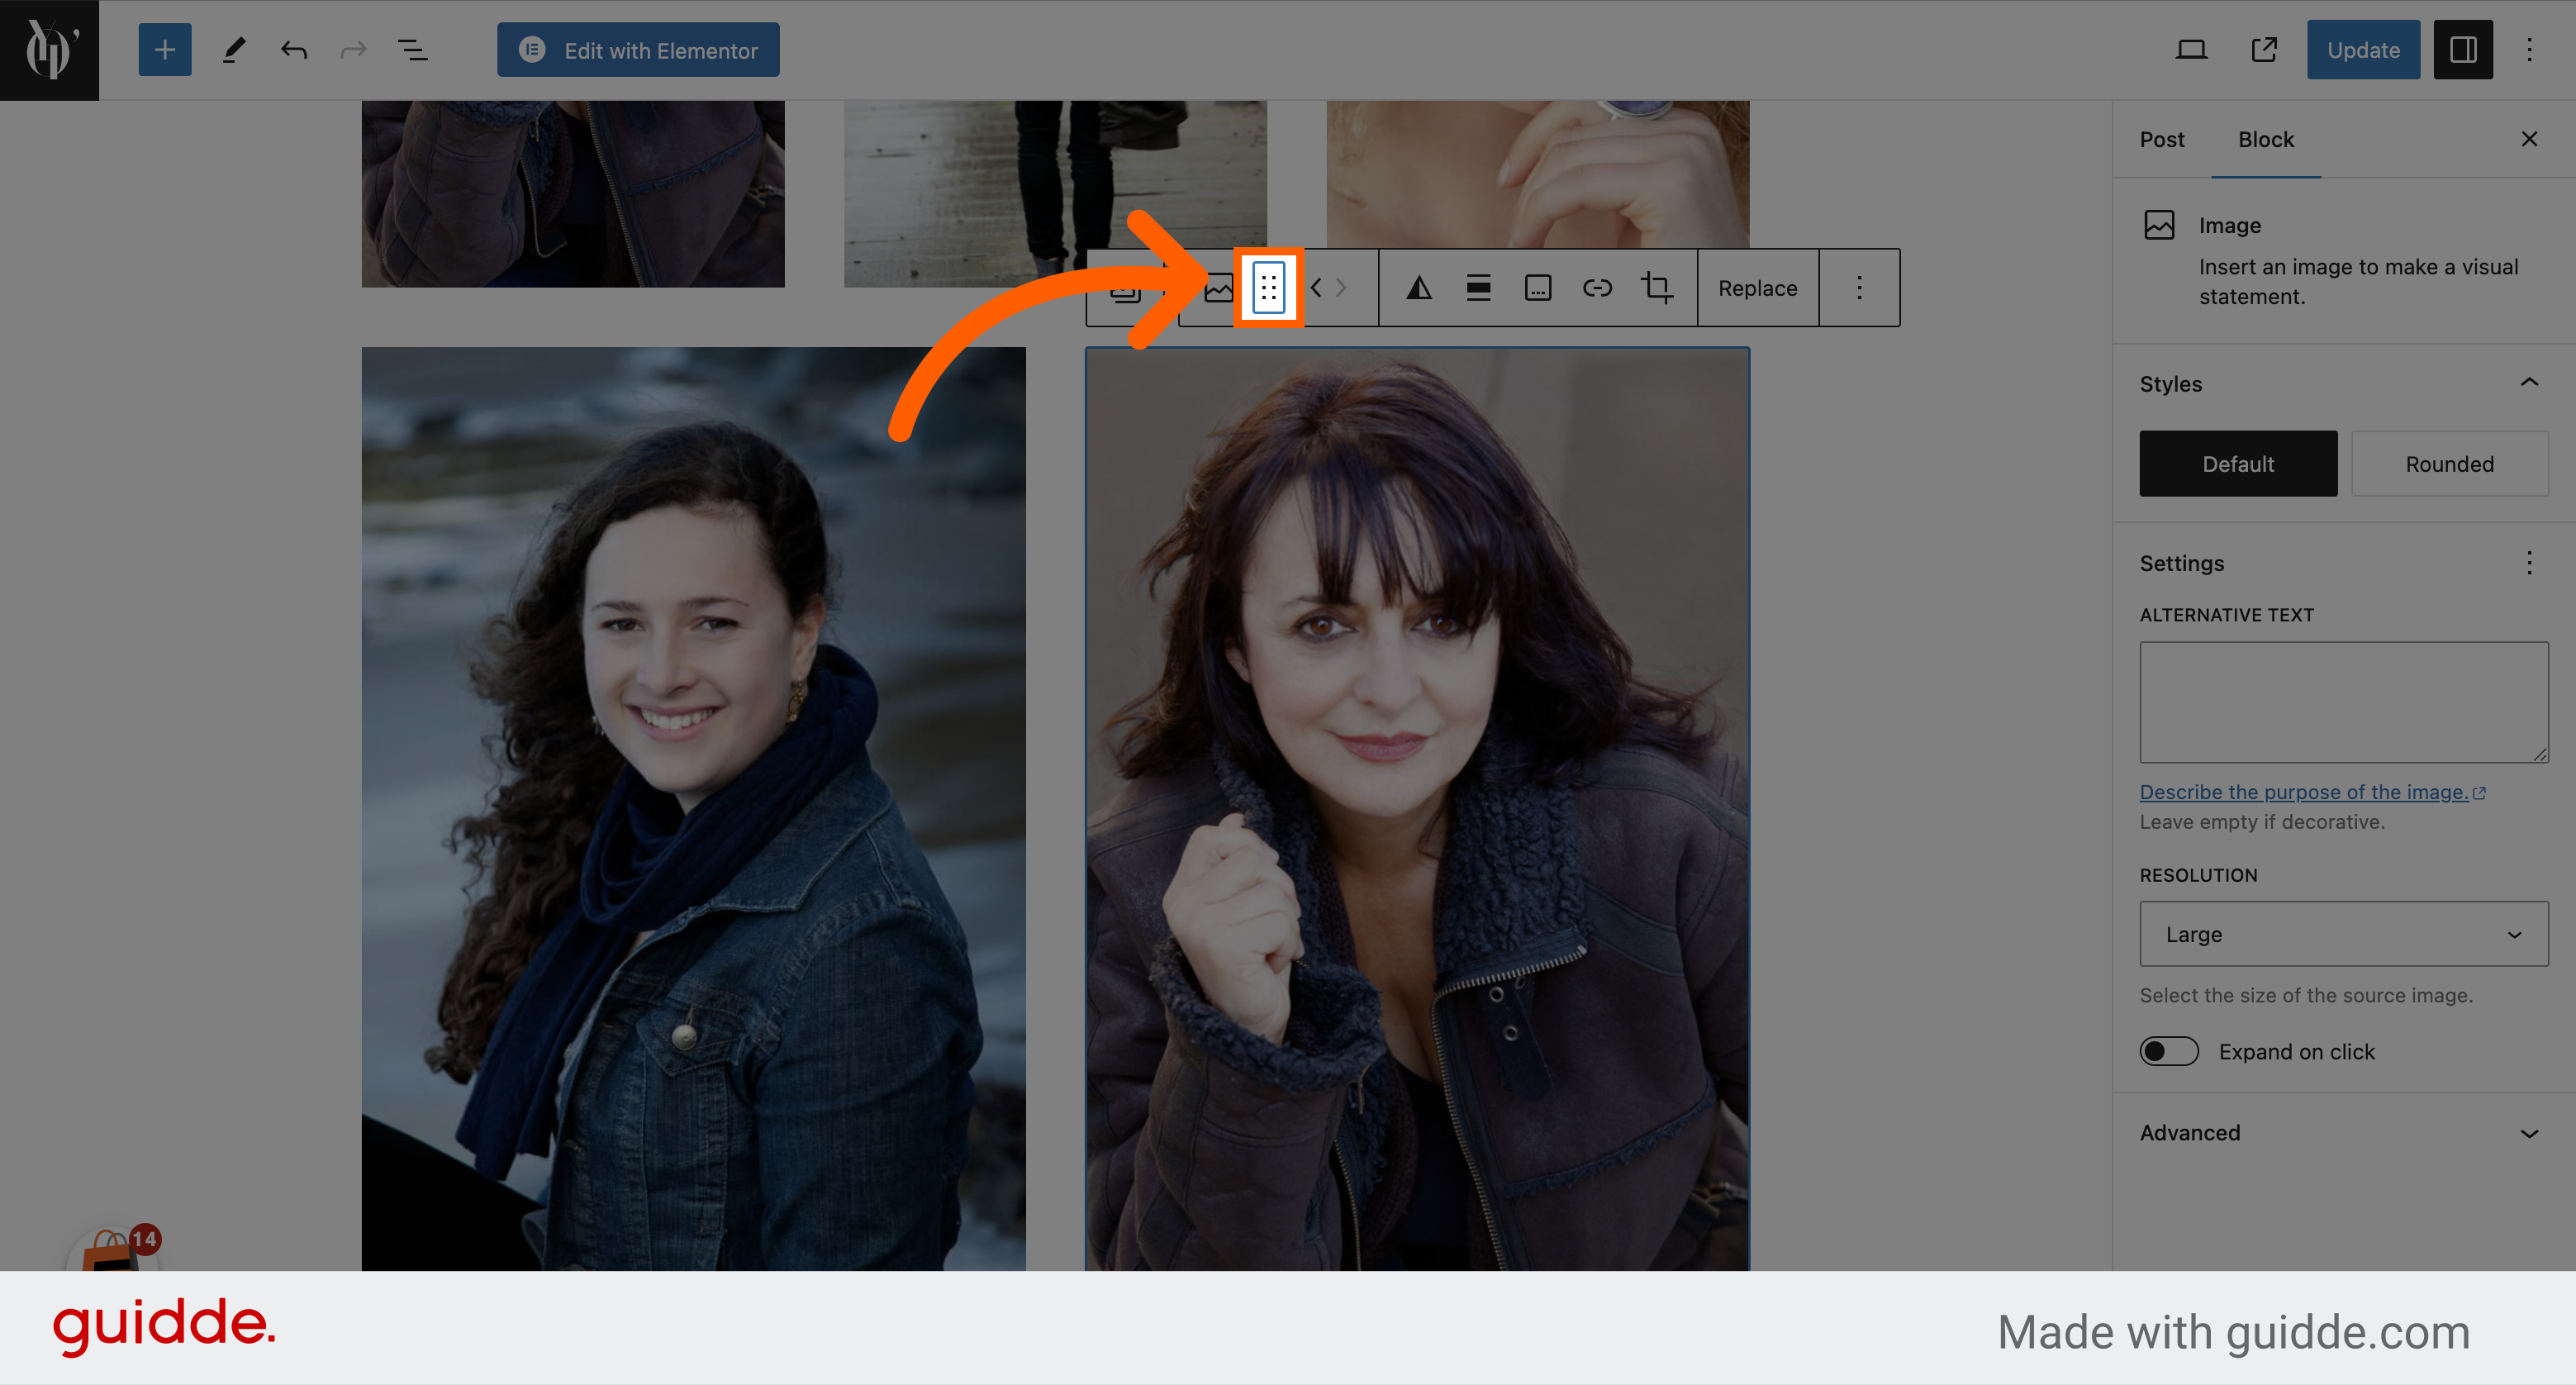Open 'Describe the purpose of the image' link

2311,792
